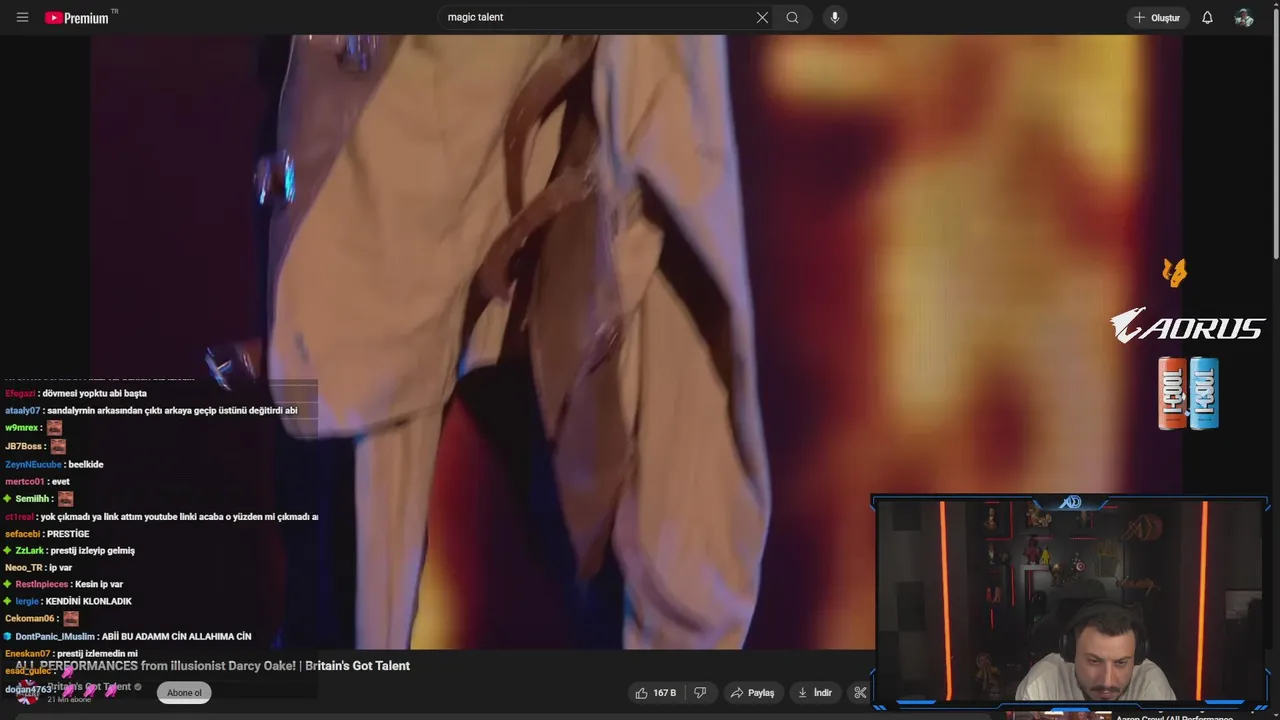This screenshot has height=720, width=1280.
Task: Open the Britain's Got Talent channel avatar
Action: (x=27, y=691)
